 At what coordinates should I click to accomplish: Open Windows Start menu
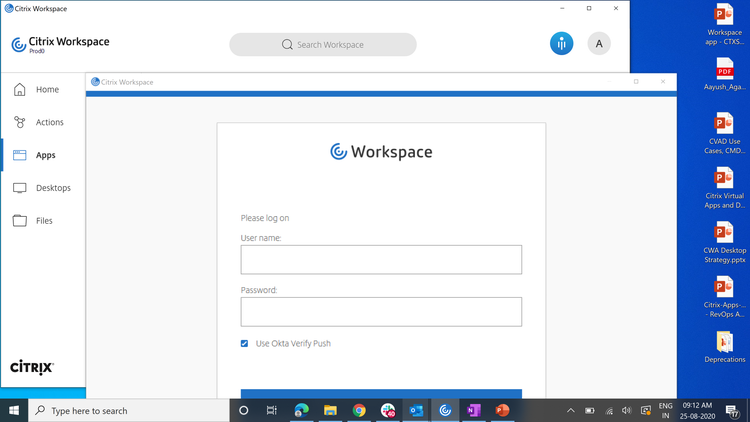pyautogui.click(x=14, y=411)
